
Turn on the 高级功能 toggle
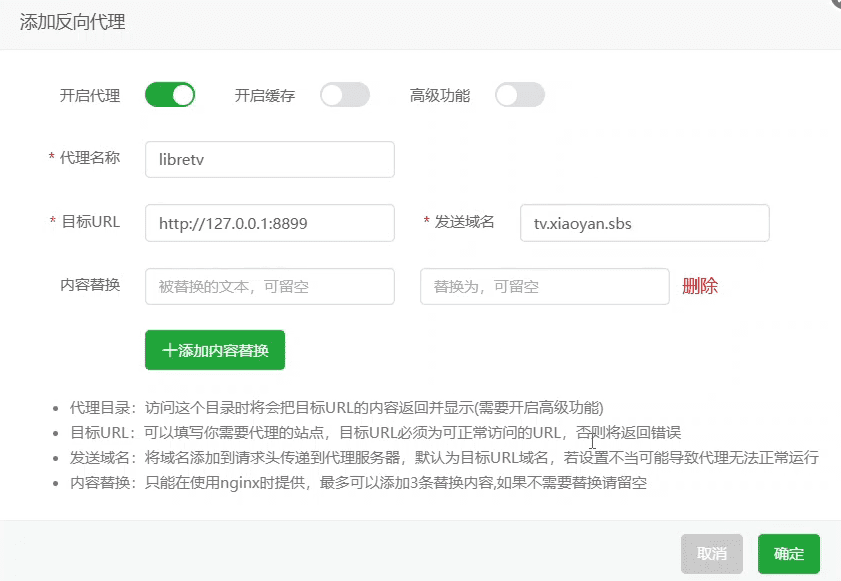tap(519, 95)
